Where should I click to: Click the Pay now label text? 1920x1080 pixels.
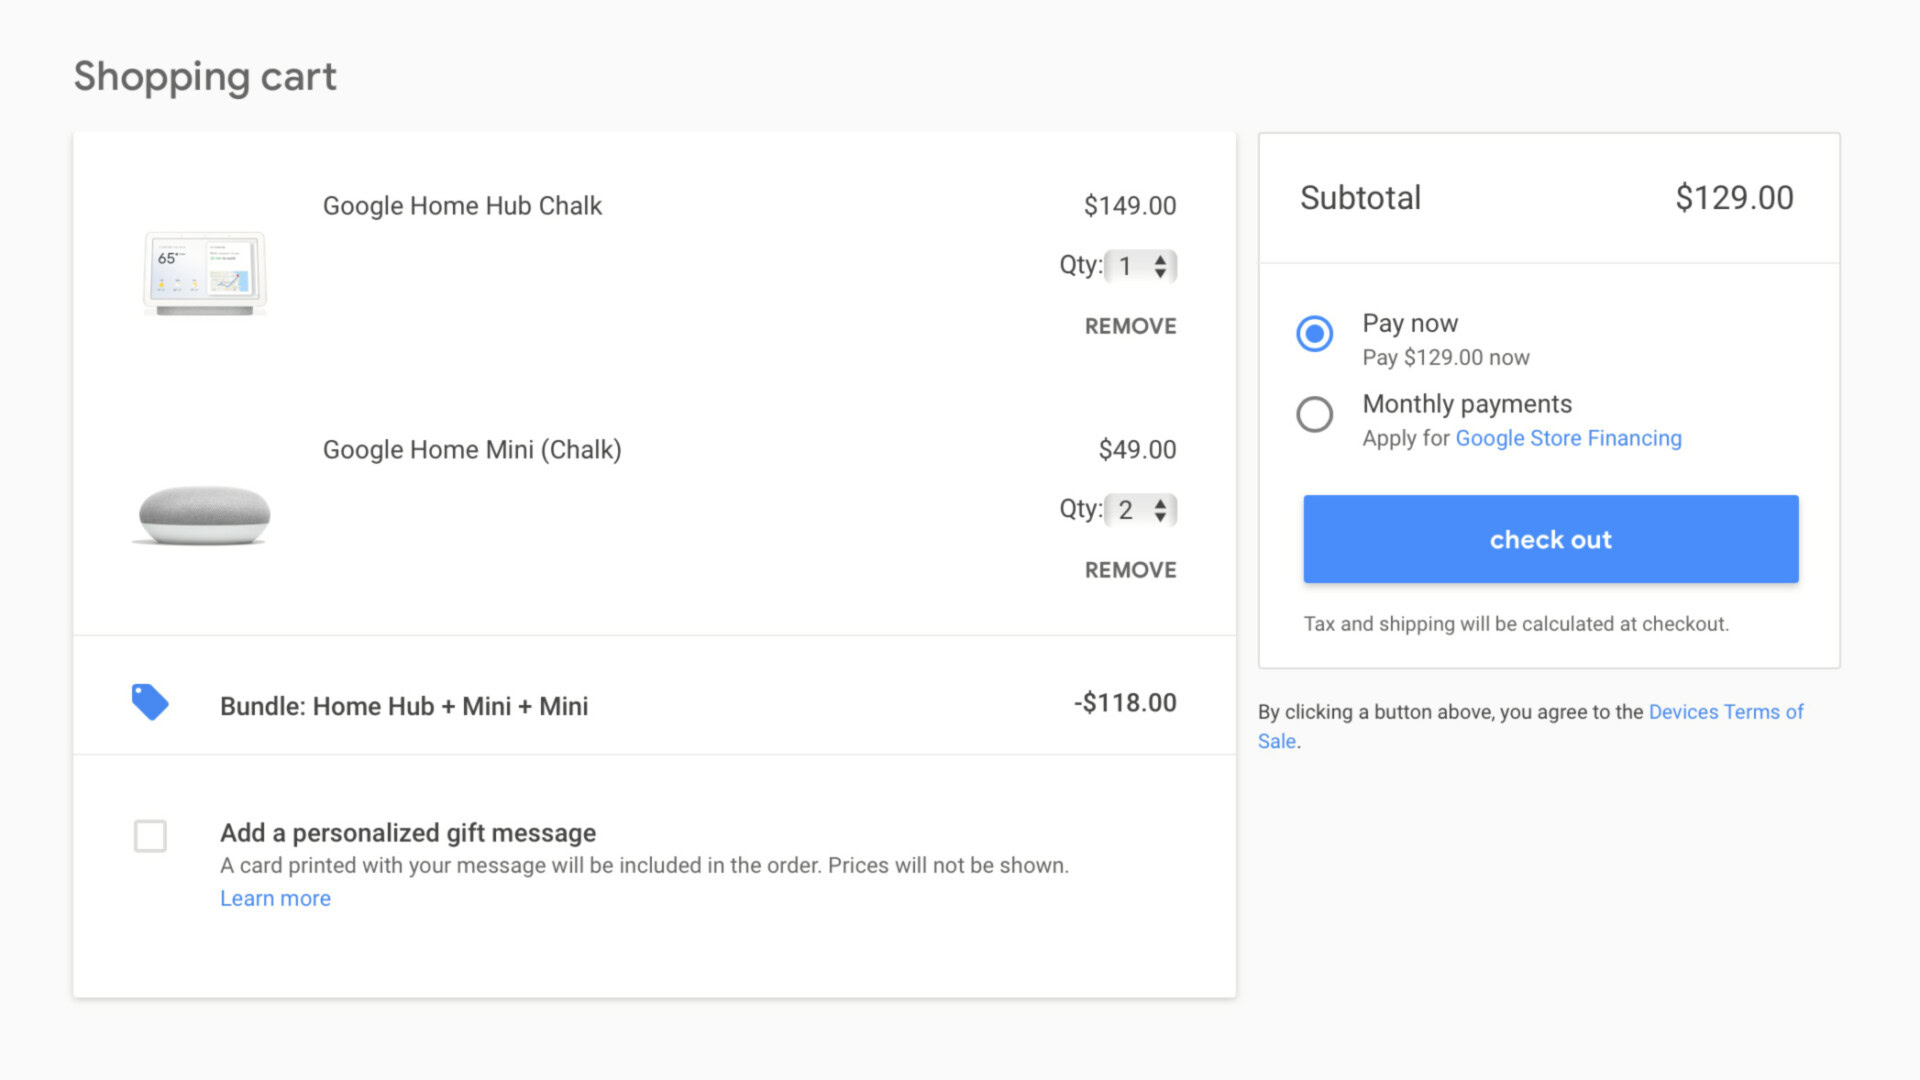coord(1409,323)
